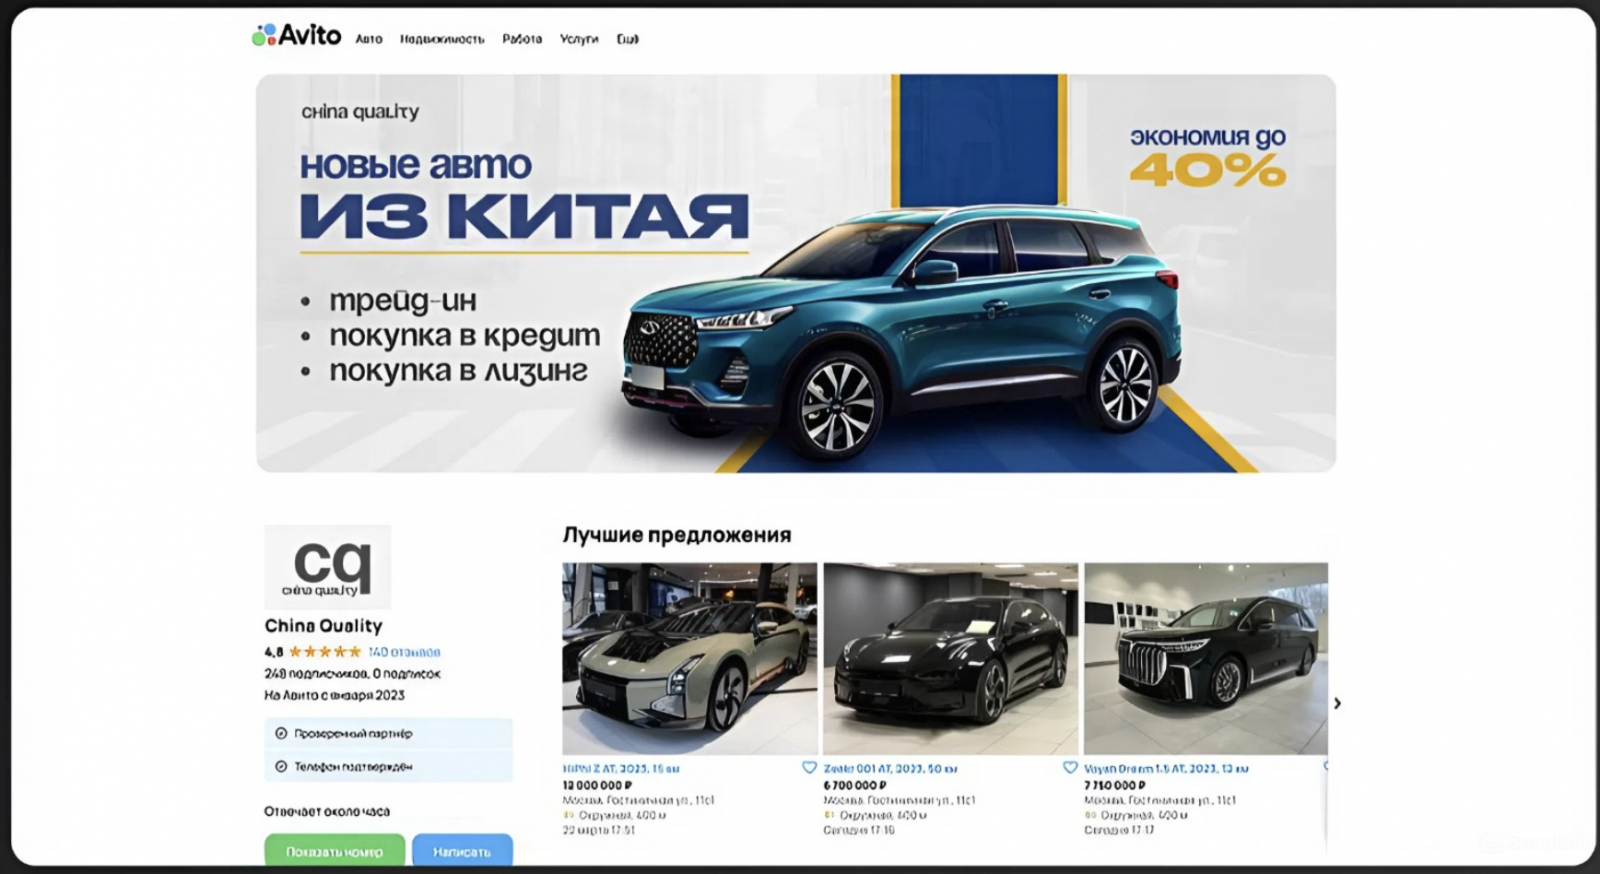Open the Voyah Dream AT, 2023 listing title

coord(1166,769)
